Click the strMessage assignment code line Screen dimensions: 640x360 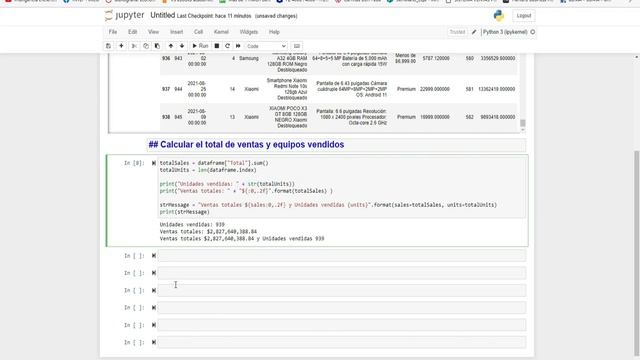pos(328,205)
